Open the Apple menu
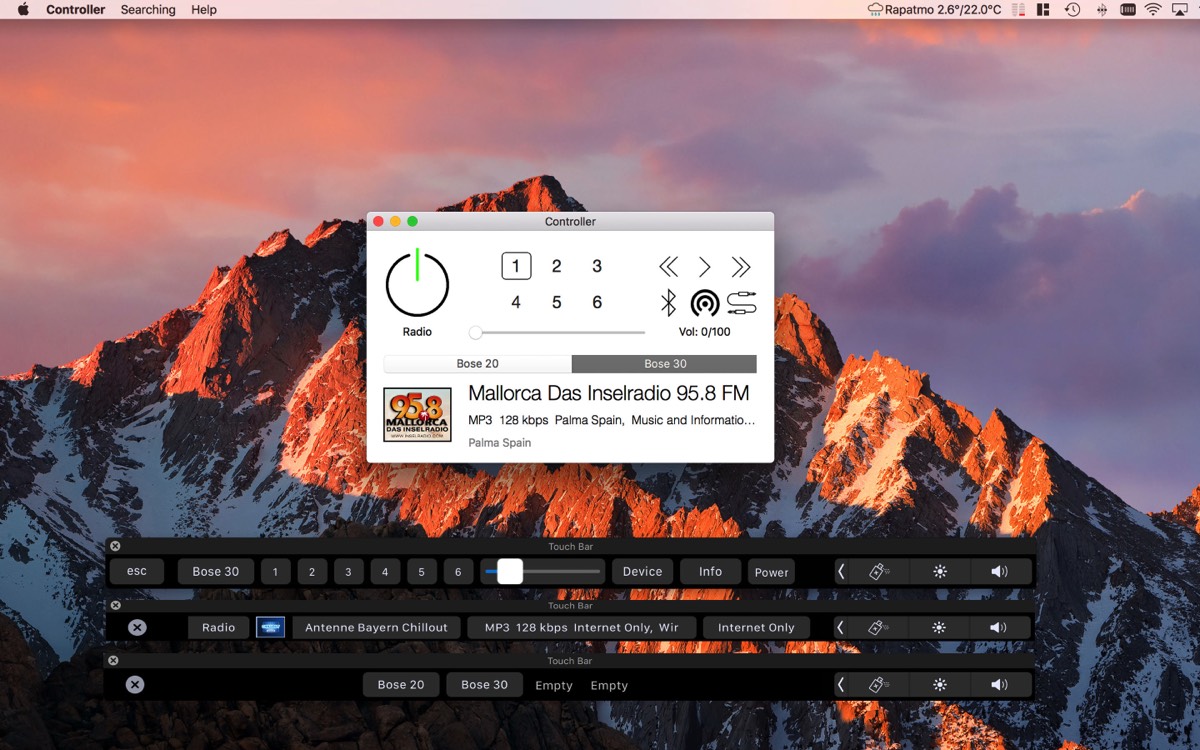Viewport: 1200px width, 750px height. pyautogui.click(x=23, y=10)
